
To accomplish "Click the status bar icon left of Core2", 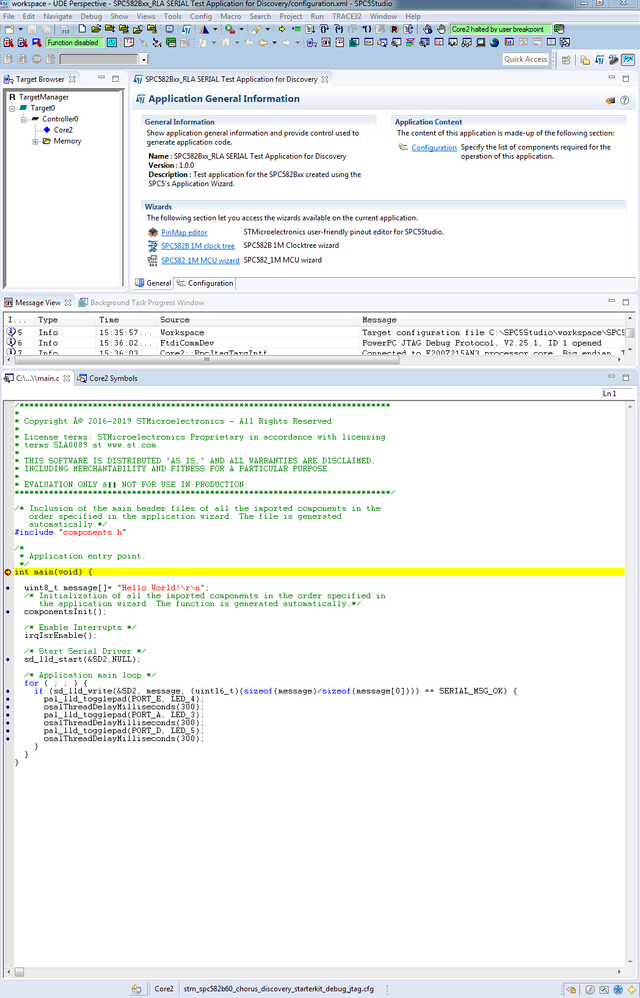I will pyautogui.click(x=136, y=989).
